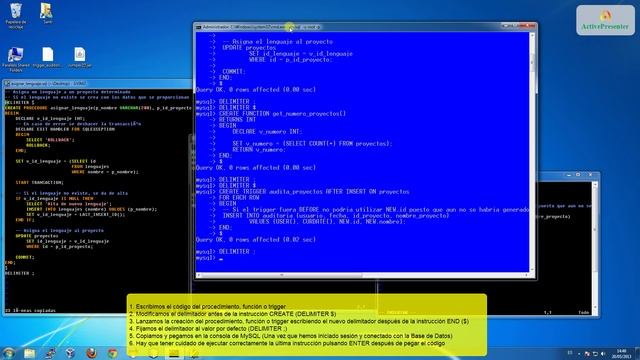Select the trigger_auditori file on the desktop
Viewport: 640px width, 360px height.
click(x=48, y=58)
